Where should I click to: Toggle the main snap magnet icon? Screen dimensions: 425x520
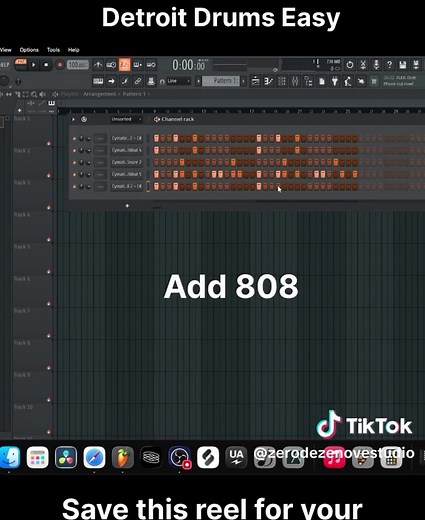coord(162,81)
